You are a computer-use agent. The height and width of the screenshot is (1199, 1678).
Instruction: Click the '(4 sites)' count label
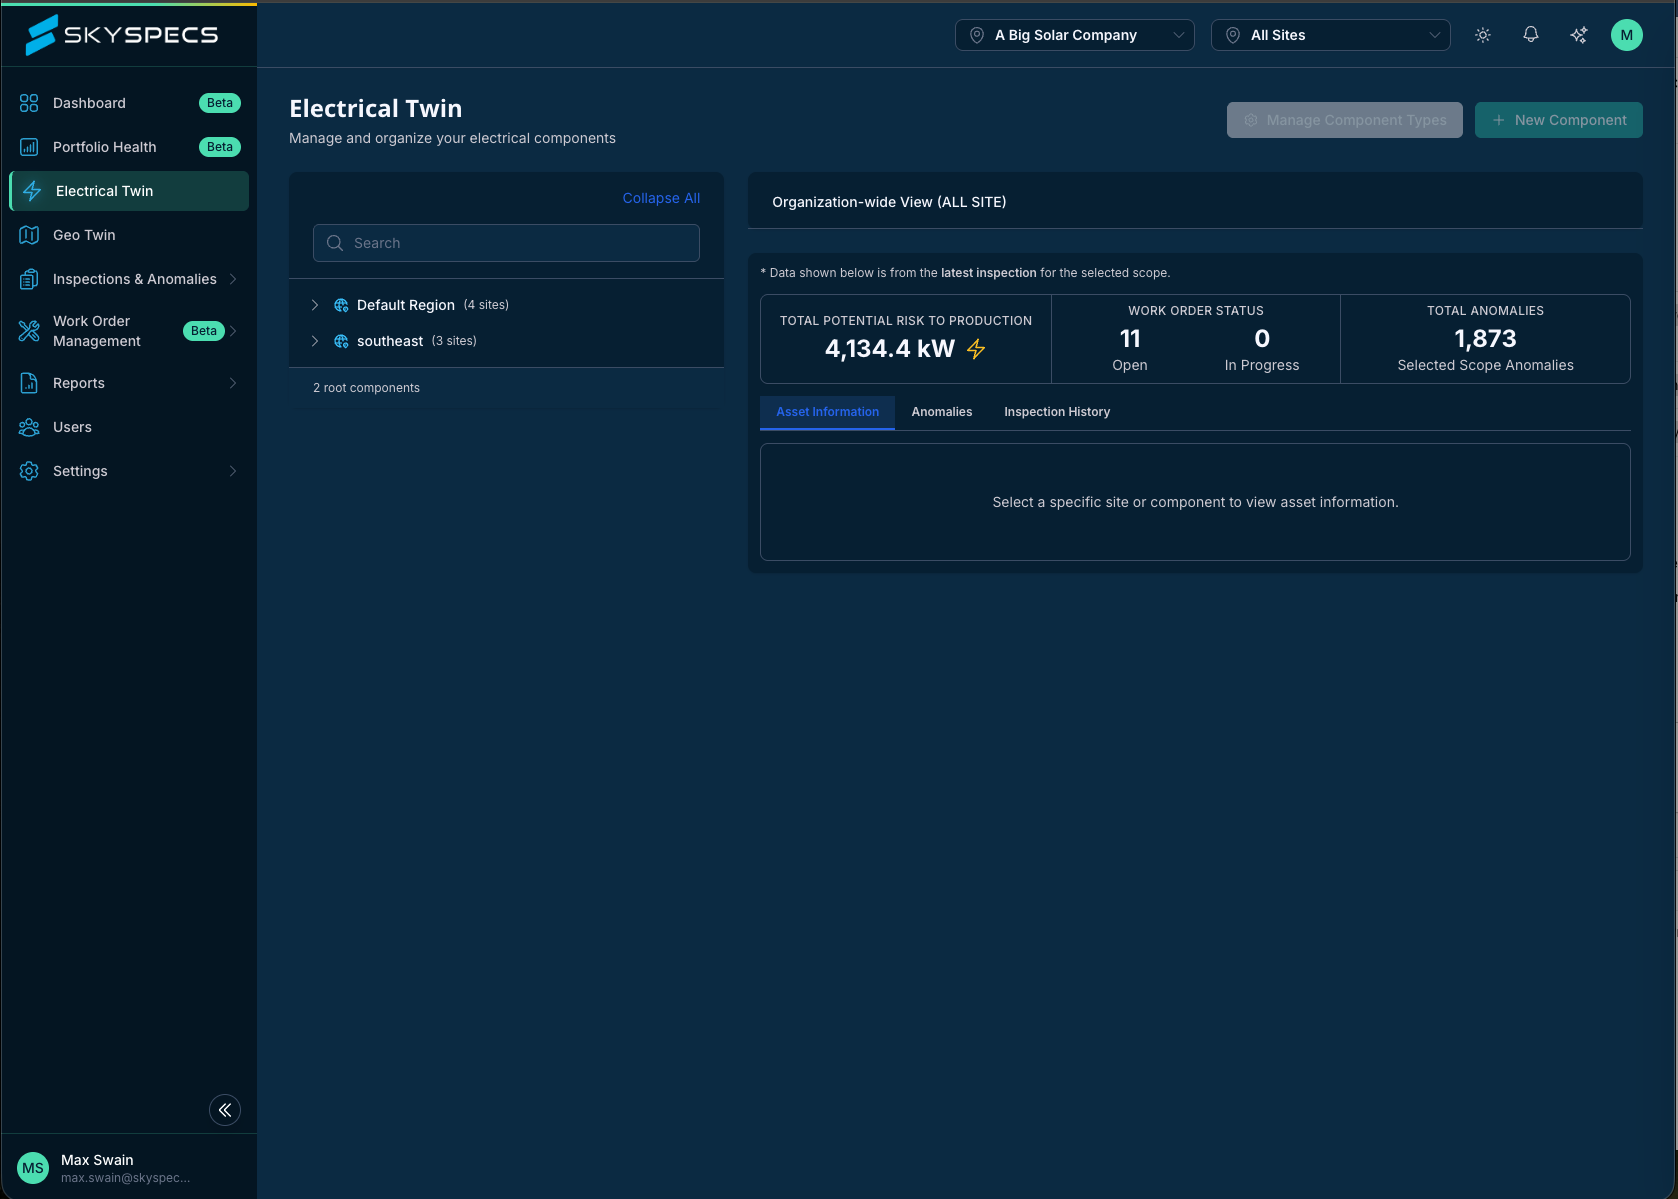[x=486, y=305]
